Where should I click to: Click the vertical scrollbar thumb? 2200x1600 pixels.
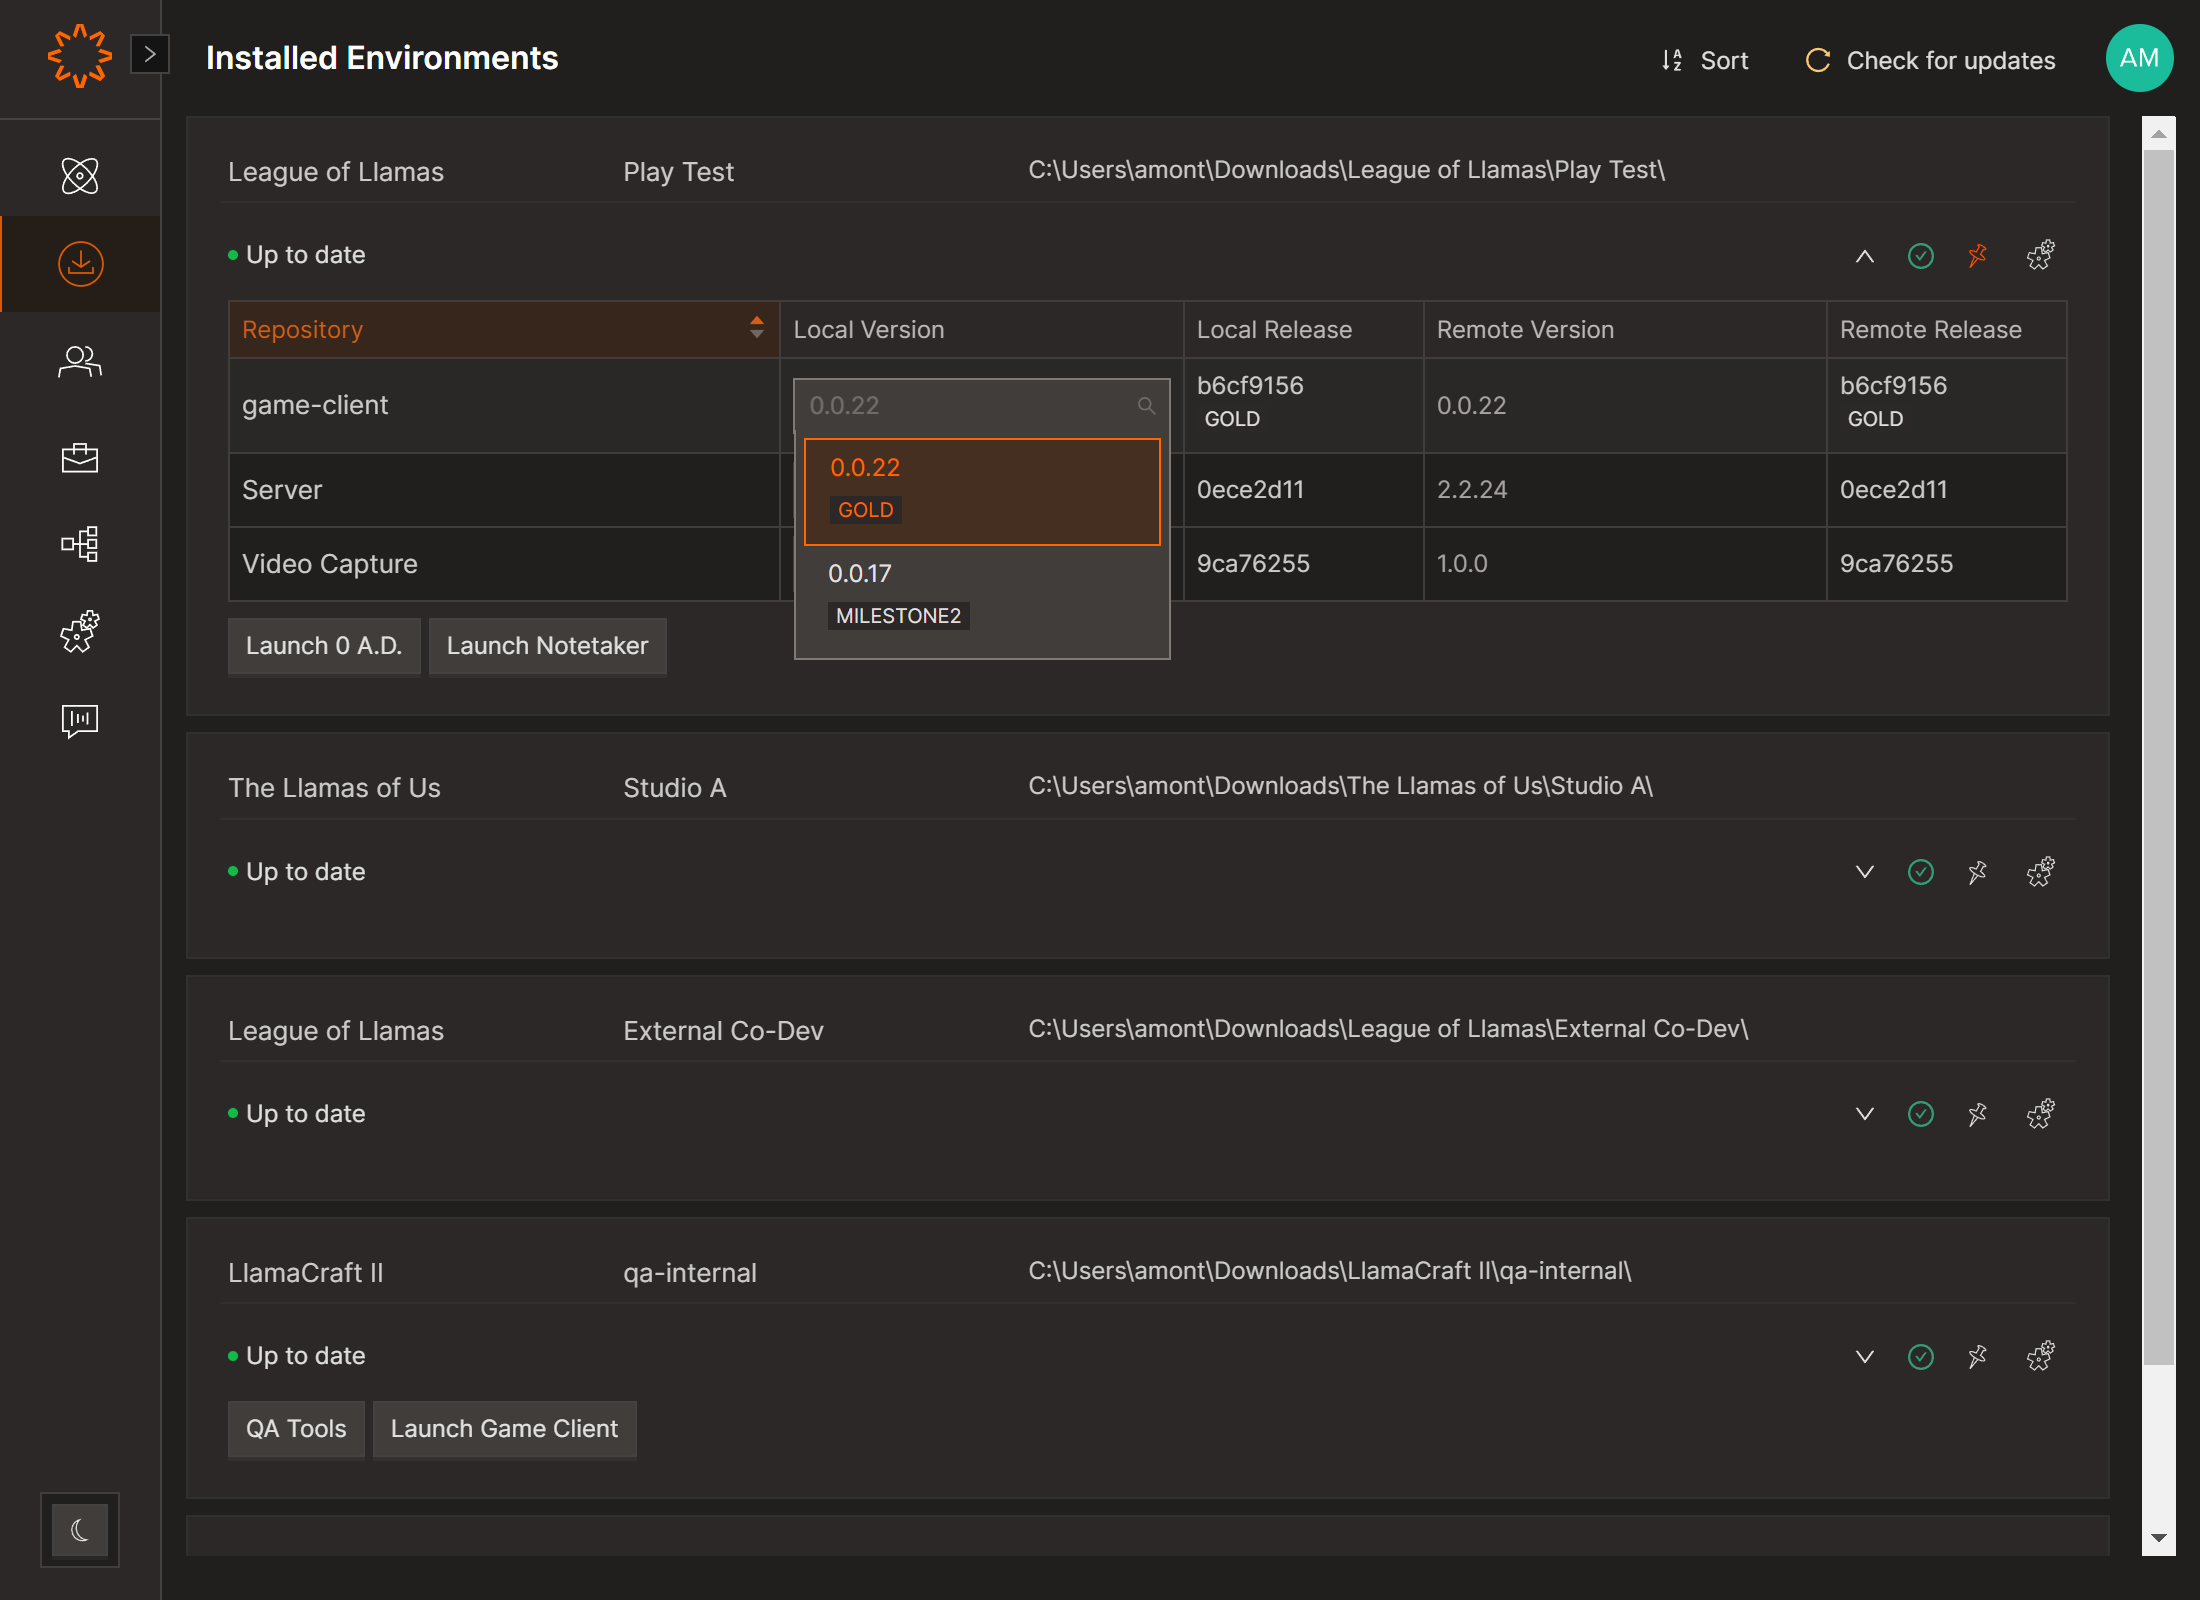click(2159, 757)
